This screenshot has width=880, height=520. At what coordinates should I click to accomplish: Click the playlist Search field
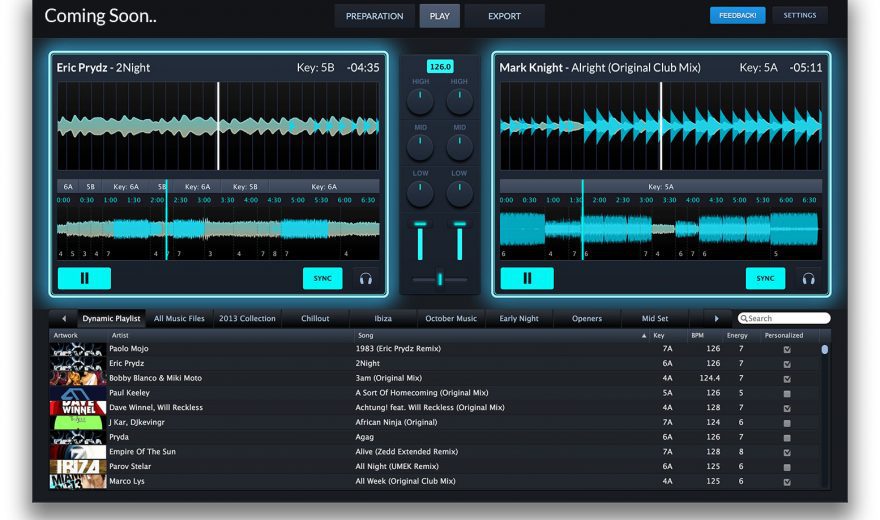click(788, 318)
